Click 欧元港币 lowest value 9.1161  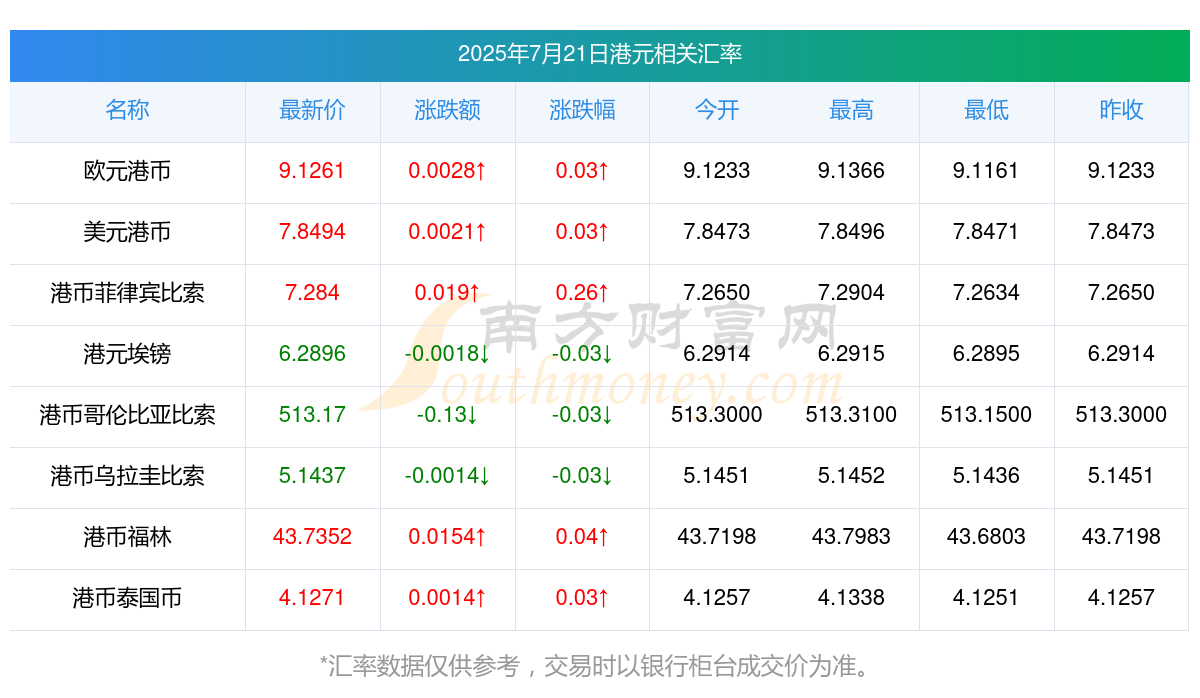(x=986, y=171)
